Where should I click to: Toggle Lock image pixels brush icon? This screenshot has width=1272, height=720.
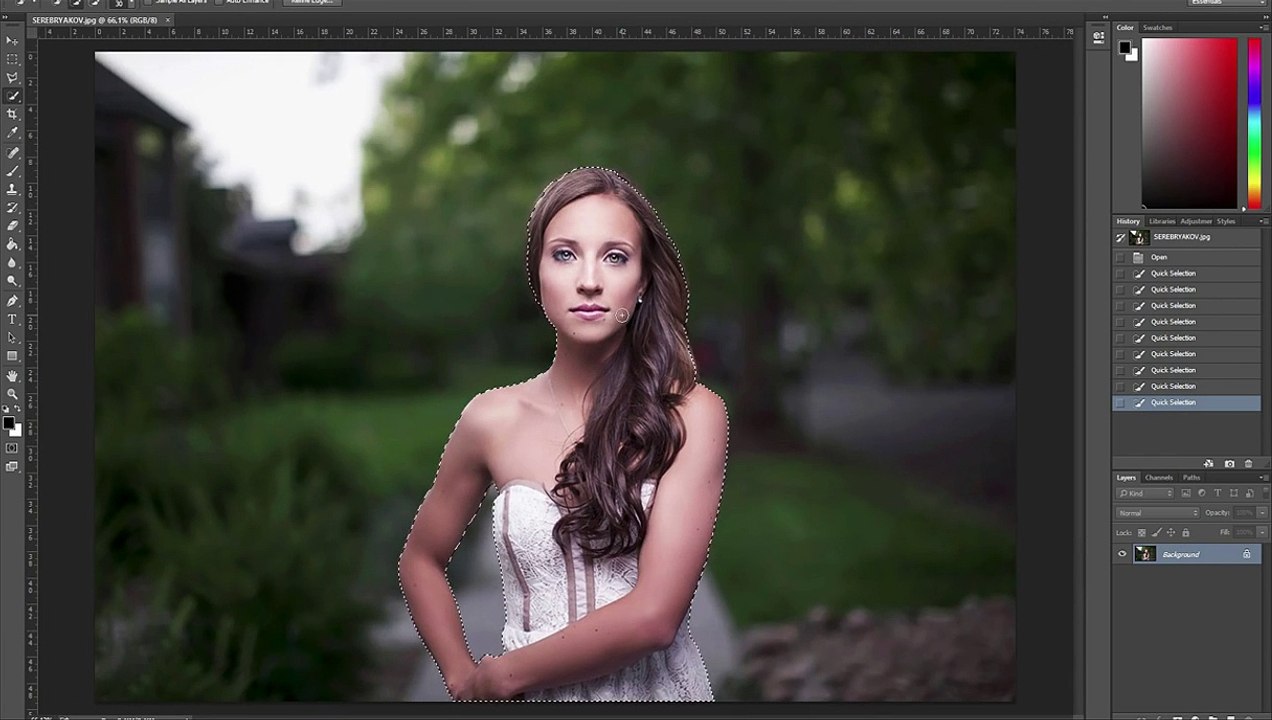click(1156, 533)
